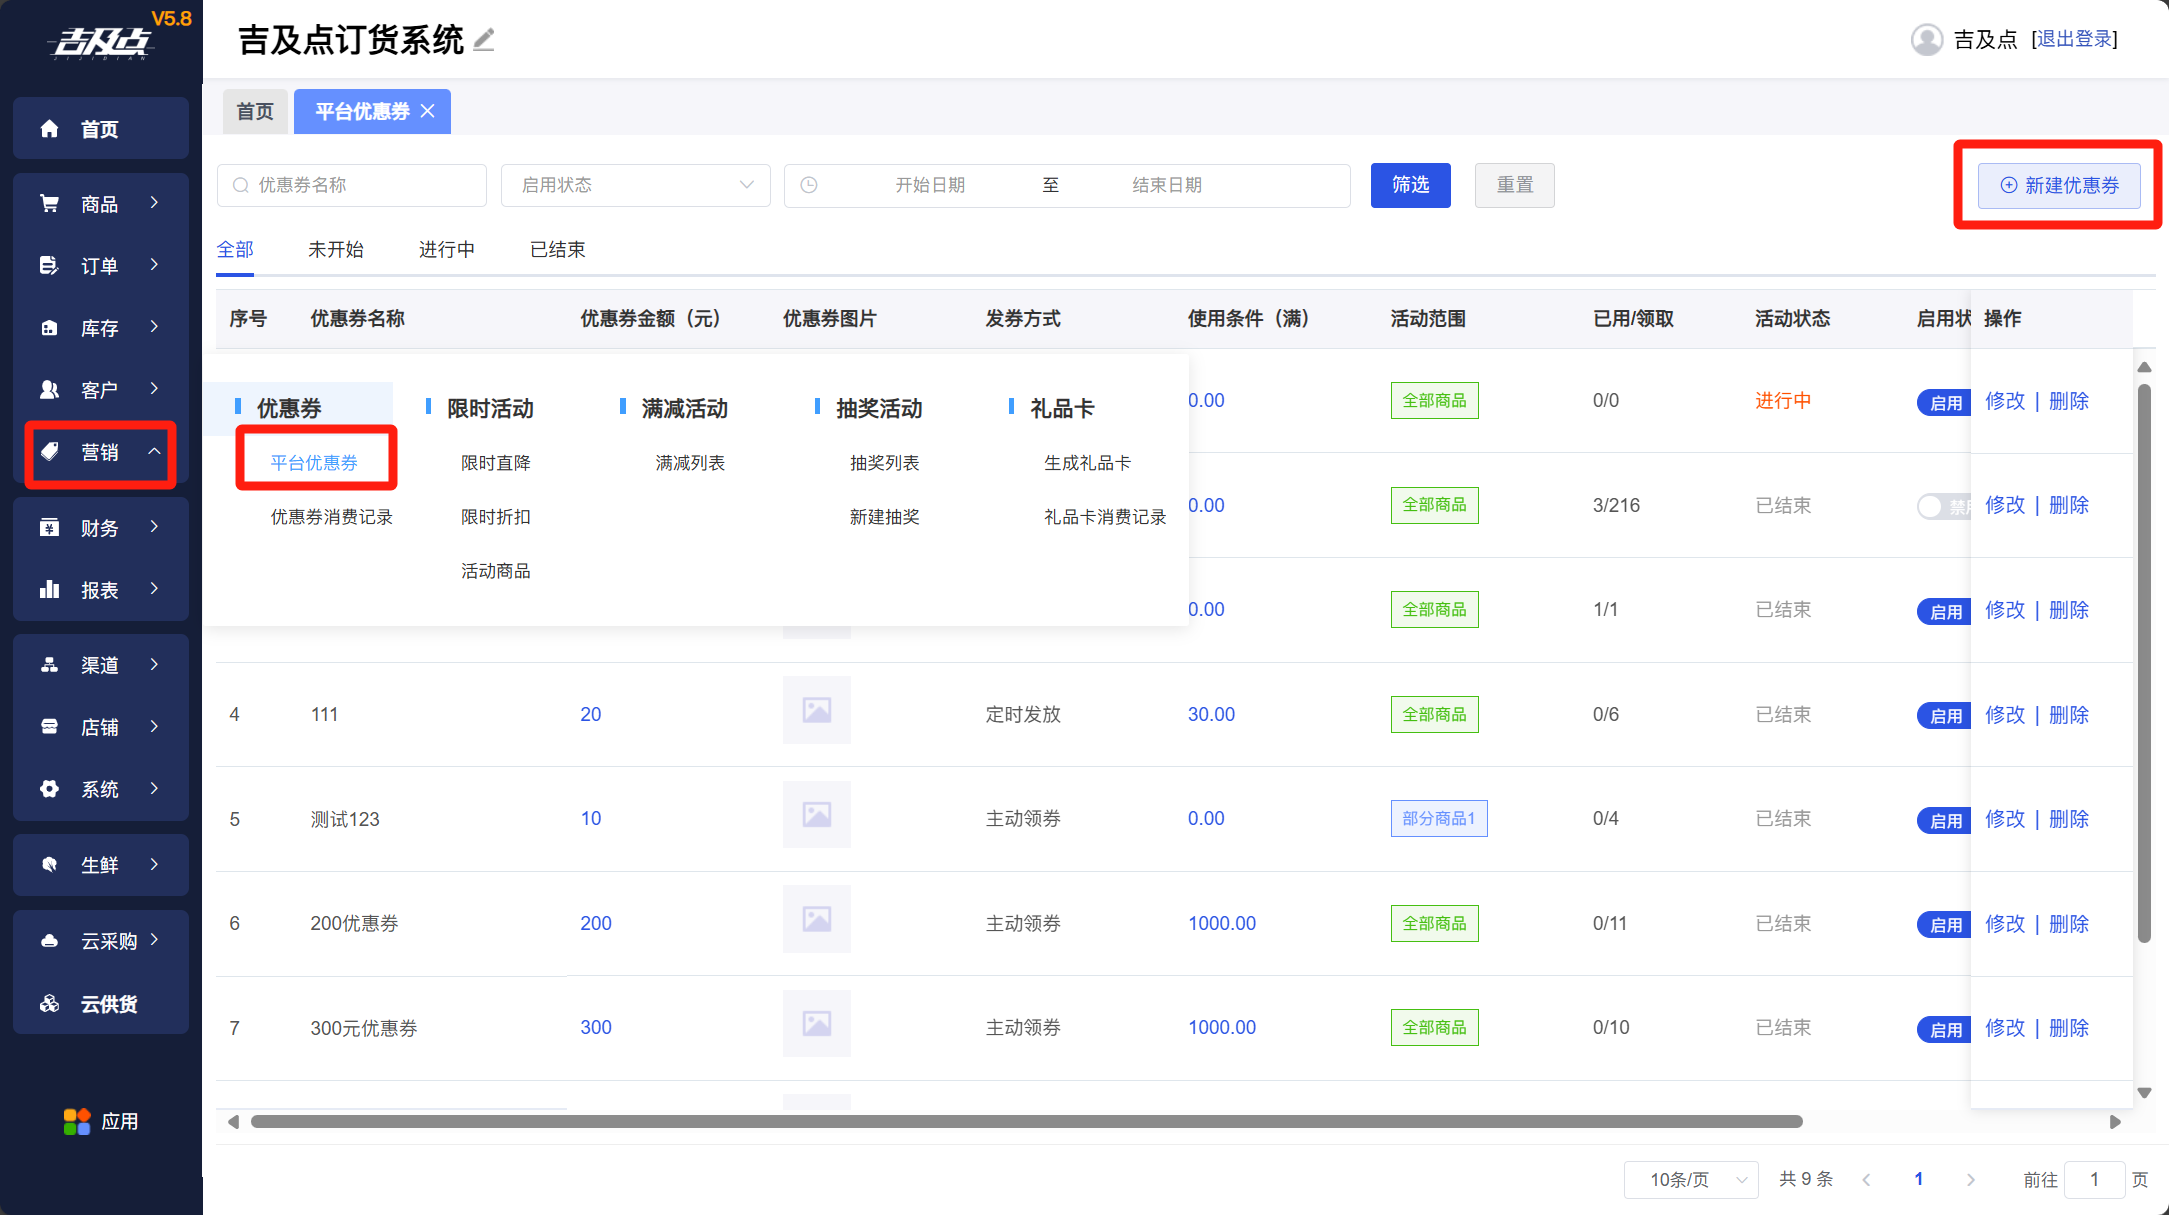The width and height of the screenshot is (2169, 1215).
Task: Click the 新建优惠券 button
Action: coord(2059,185)
